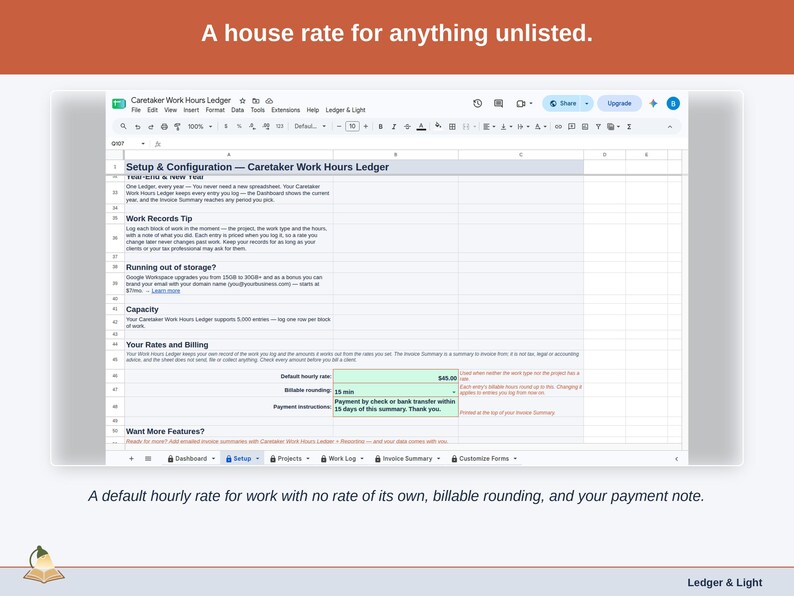Open the Insert menu
794x596 pixels.
point(191,110)
